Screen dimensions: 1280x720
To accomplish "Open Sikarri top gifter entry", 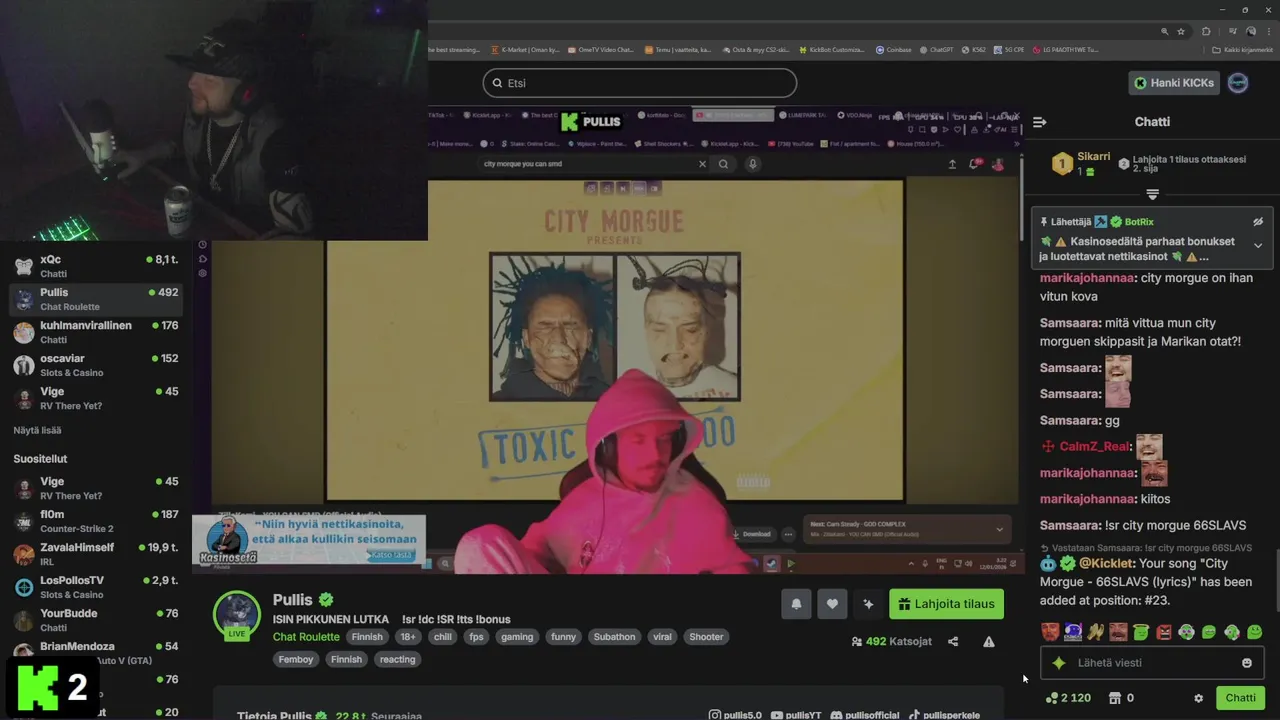I will [1080, 164].
